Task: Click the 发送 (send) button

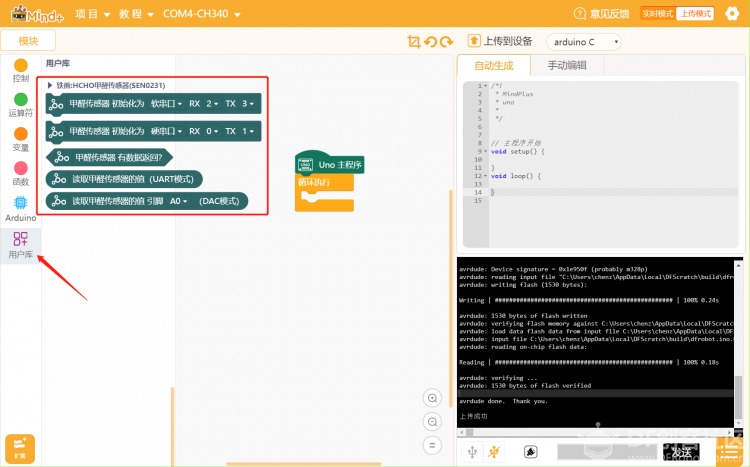Action: tap(681, 452)
